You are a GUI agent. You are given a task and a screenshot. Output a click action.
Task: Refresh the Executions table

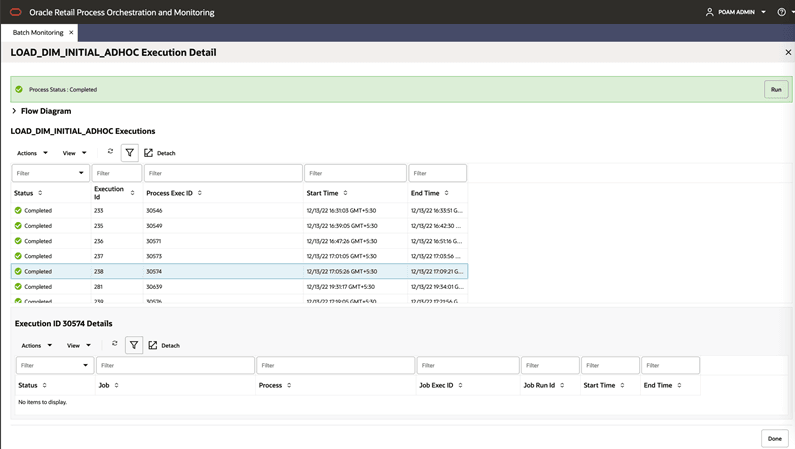pyautogui.click(x=110, y=151)
